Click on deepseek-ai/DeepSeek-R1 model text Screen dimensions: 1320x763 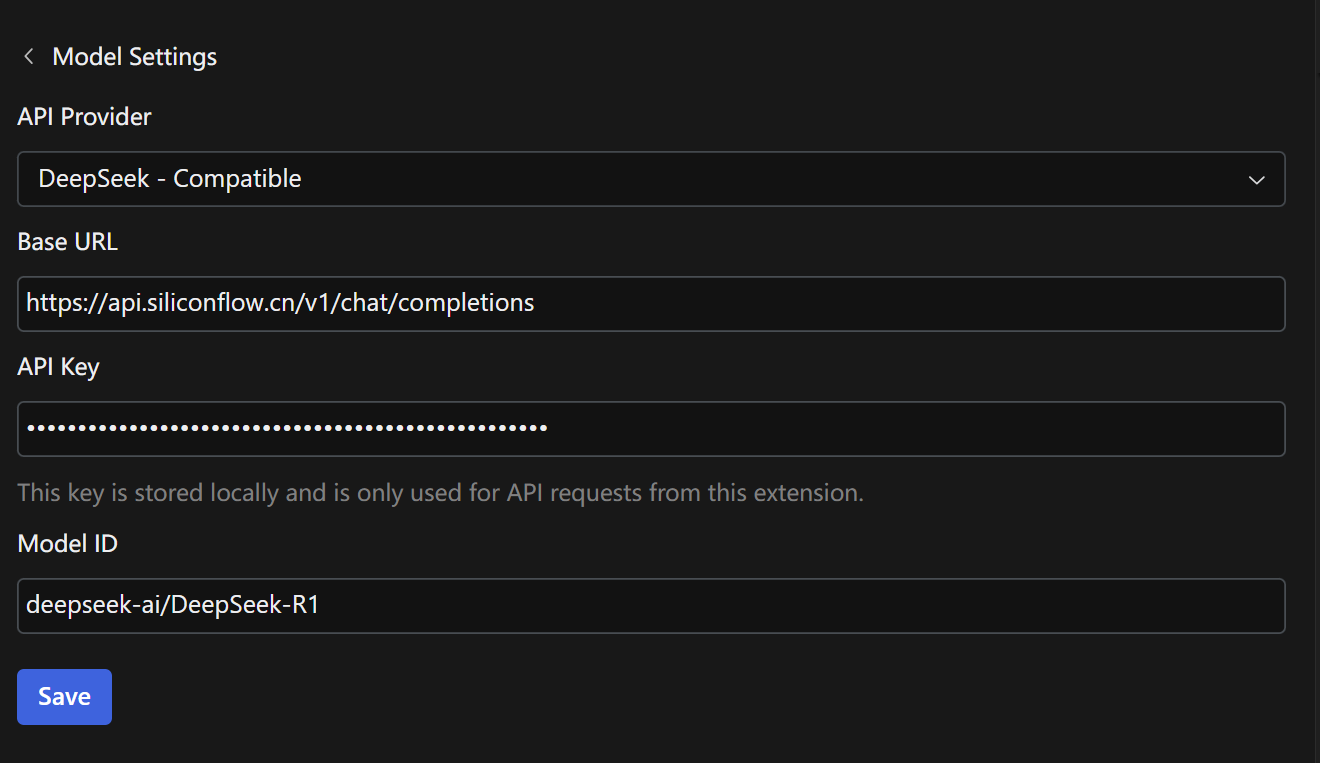click(x=172, y=606)
